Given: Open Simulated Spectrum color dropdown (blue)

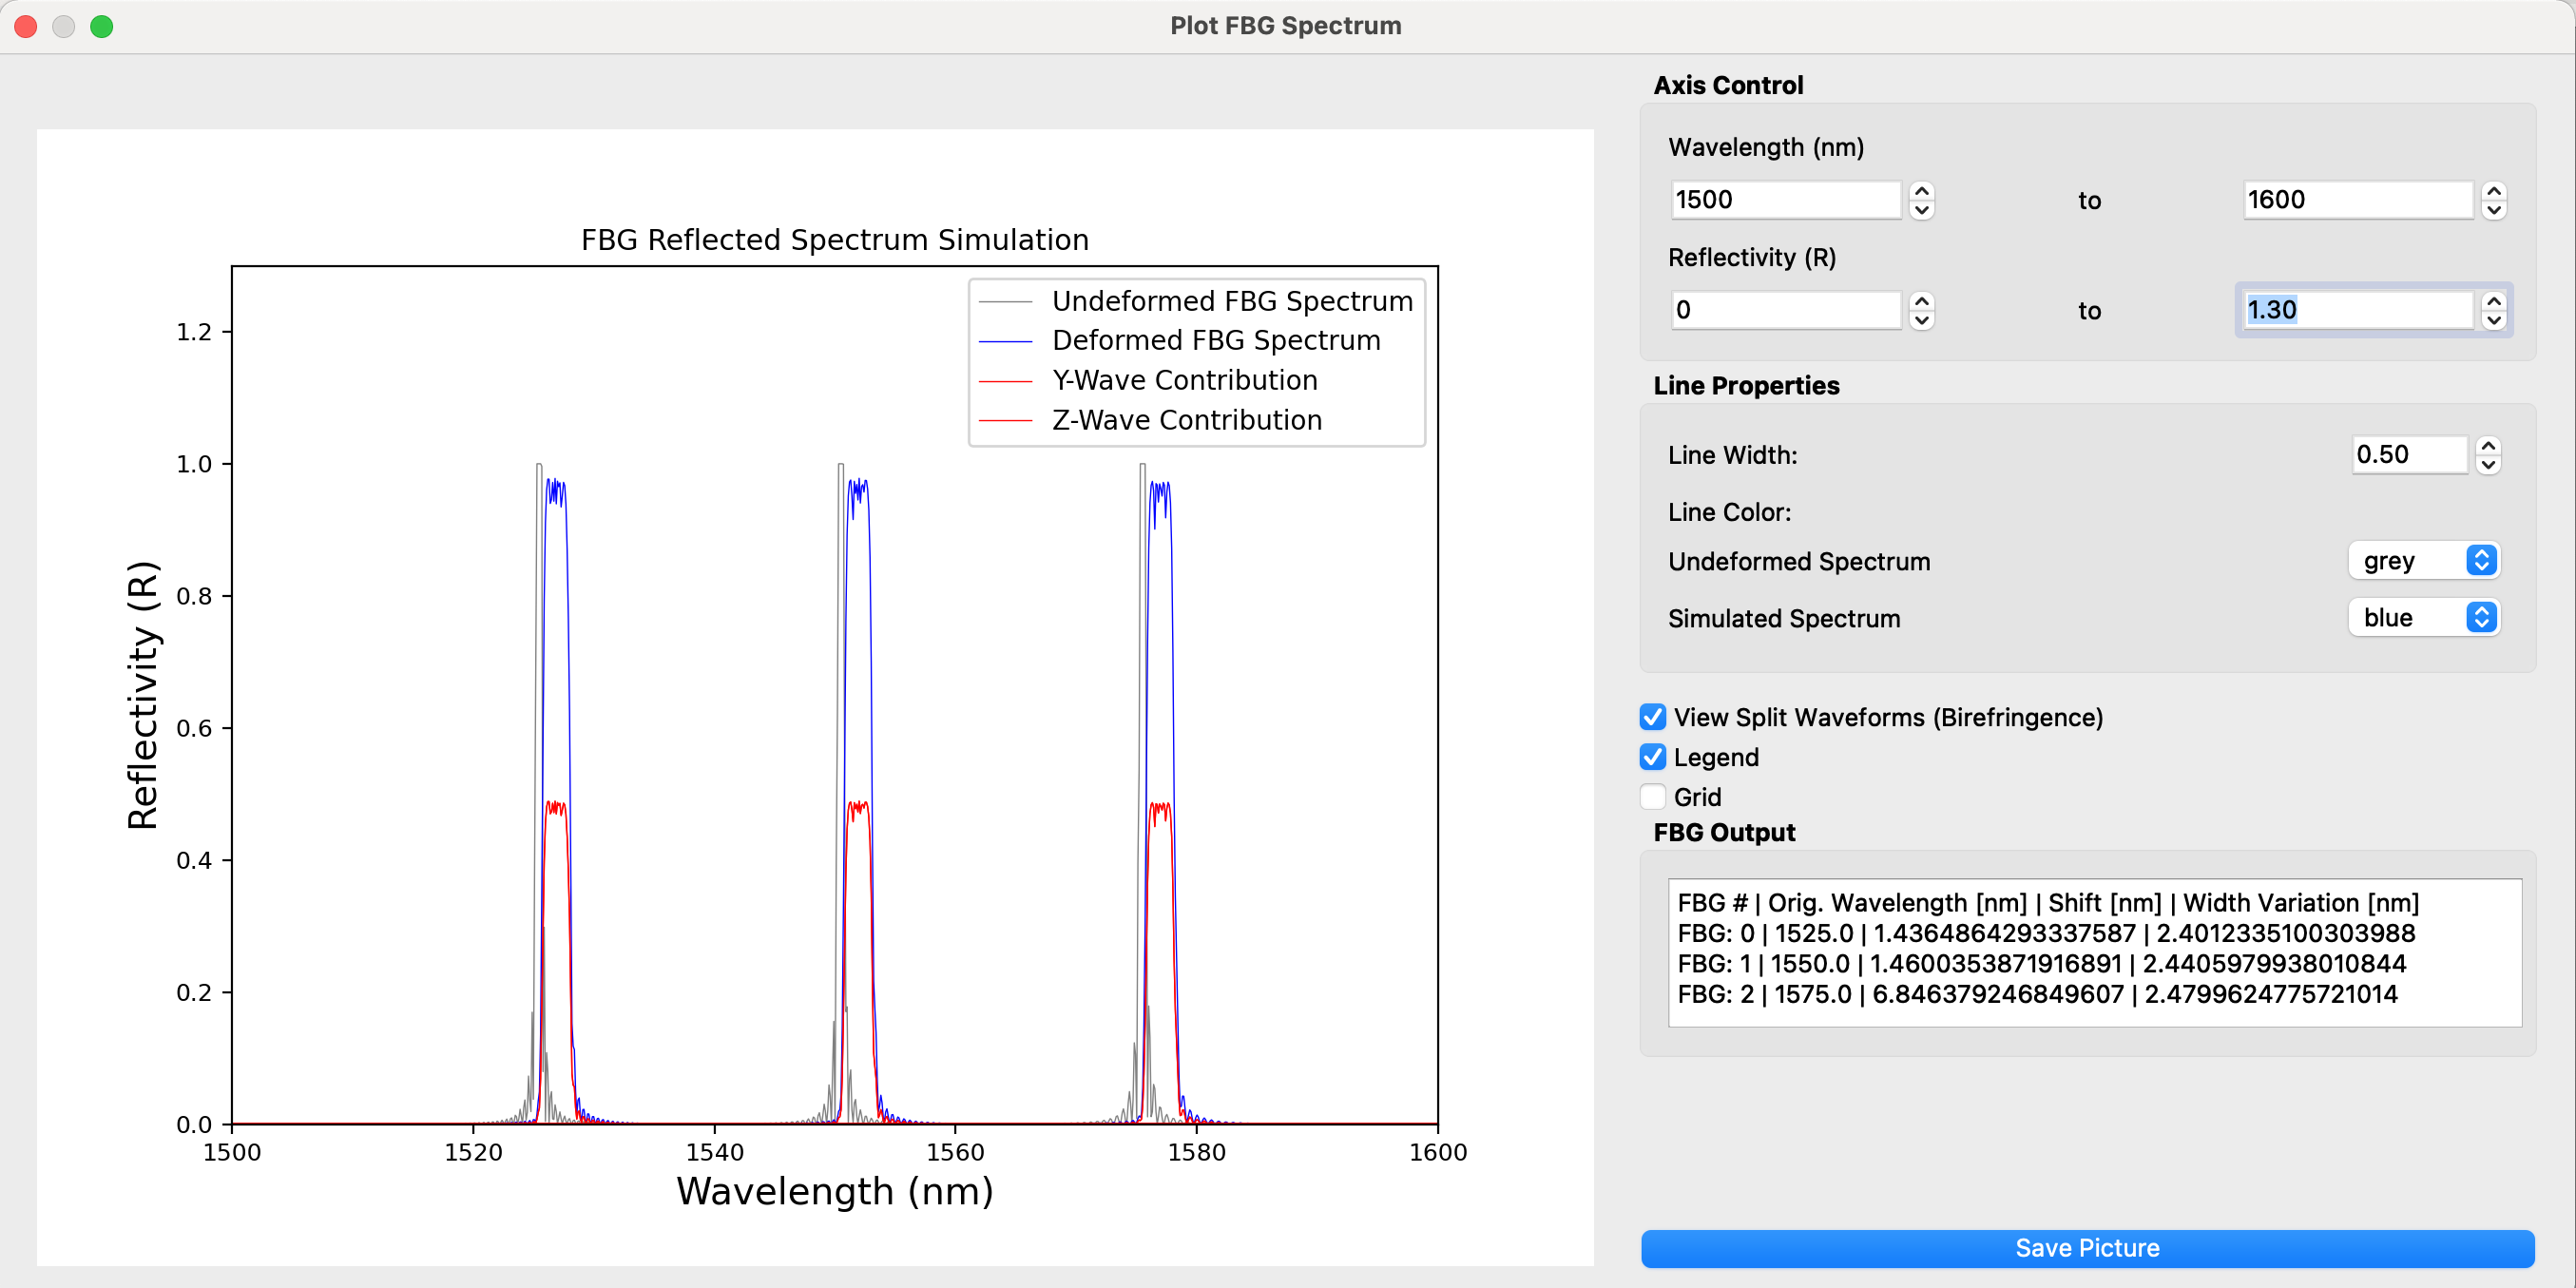Looking at the screenshot, I should 2423,618.
